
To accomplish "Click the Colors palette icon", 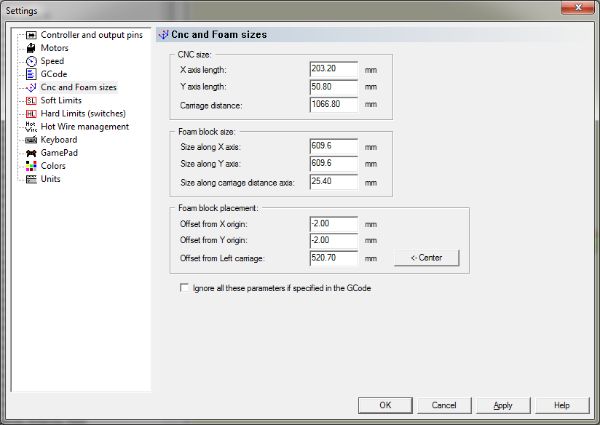I will pyautogui.click(x=31, y=166).
